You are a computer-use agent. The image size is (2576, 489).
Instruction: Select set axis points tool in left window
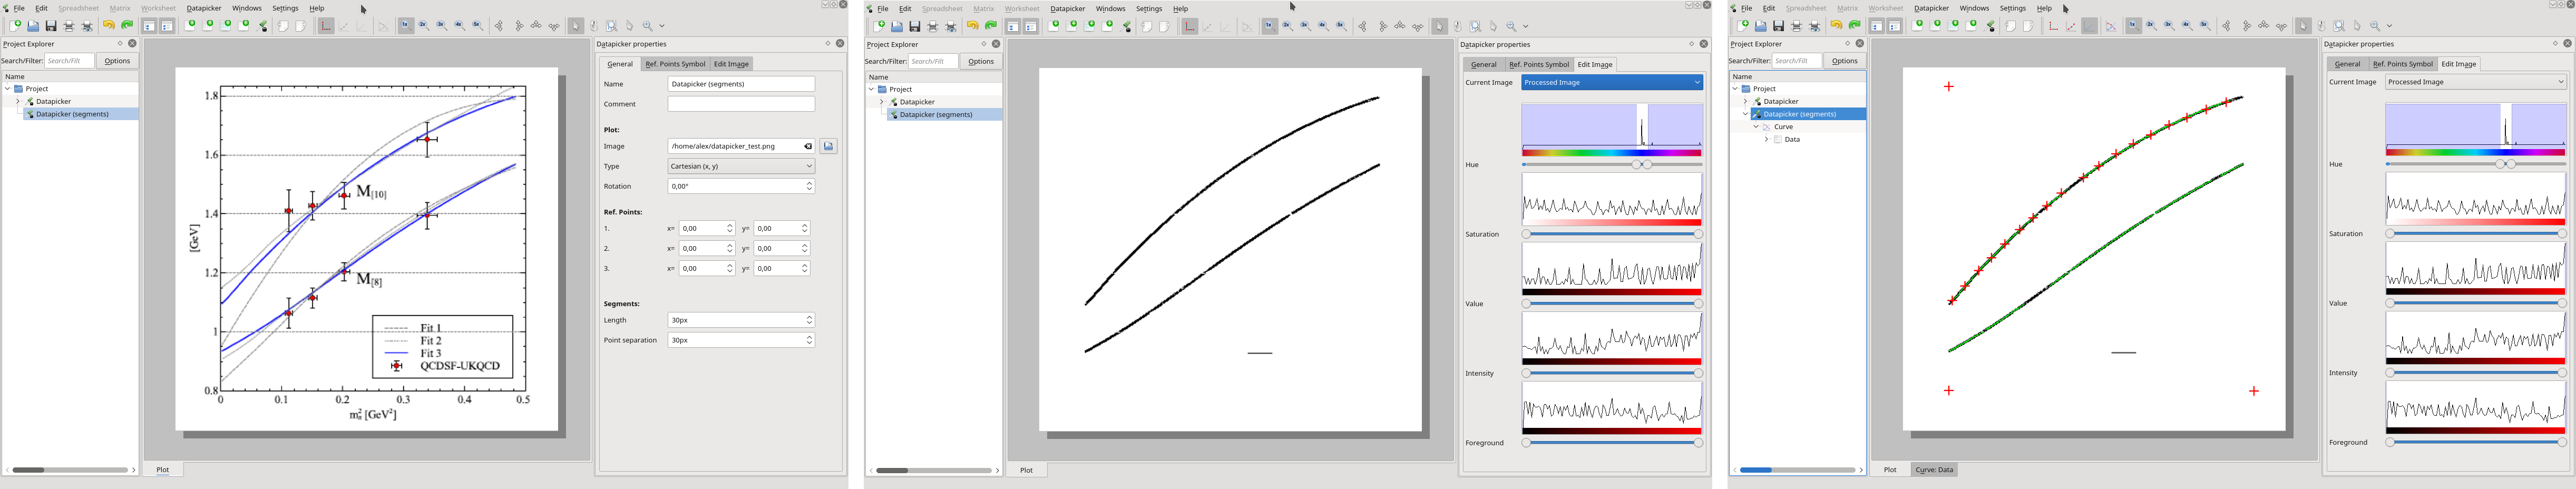click(x=326, y=26)
